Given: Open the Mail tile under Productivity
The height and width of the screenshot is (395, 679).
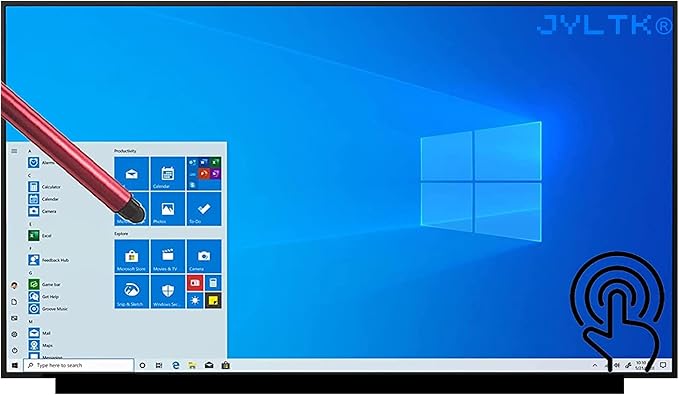Looking at the screenshot, I should [132, 173].
